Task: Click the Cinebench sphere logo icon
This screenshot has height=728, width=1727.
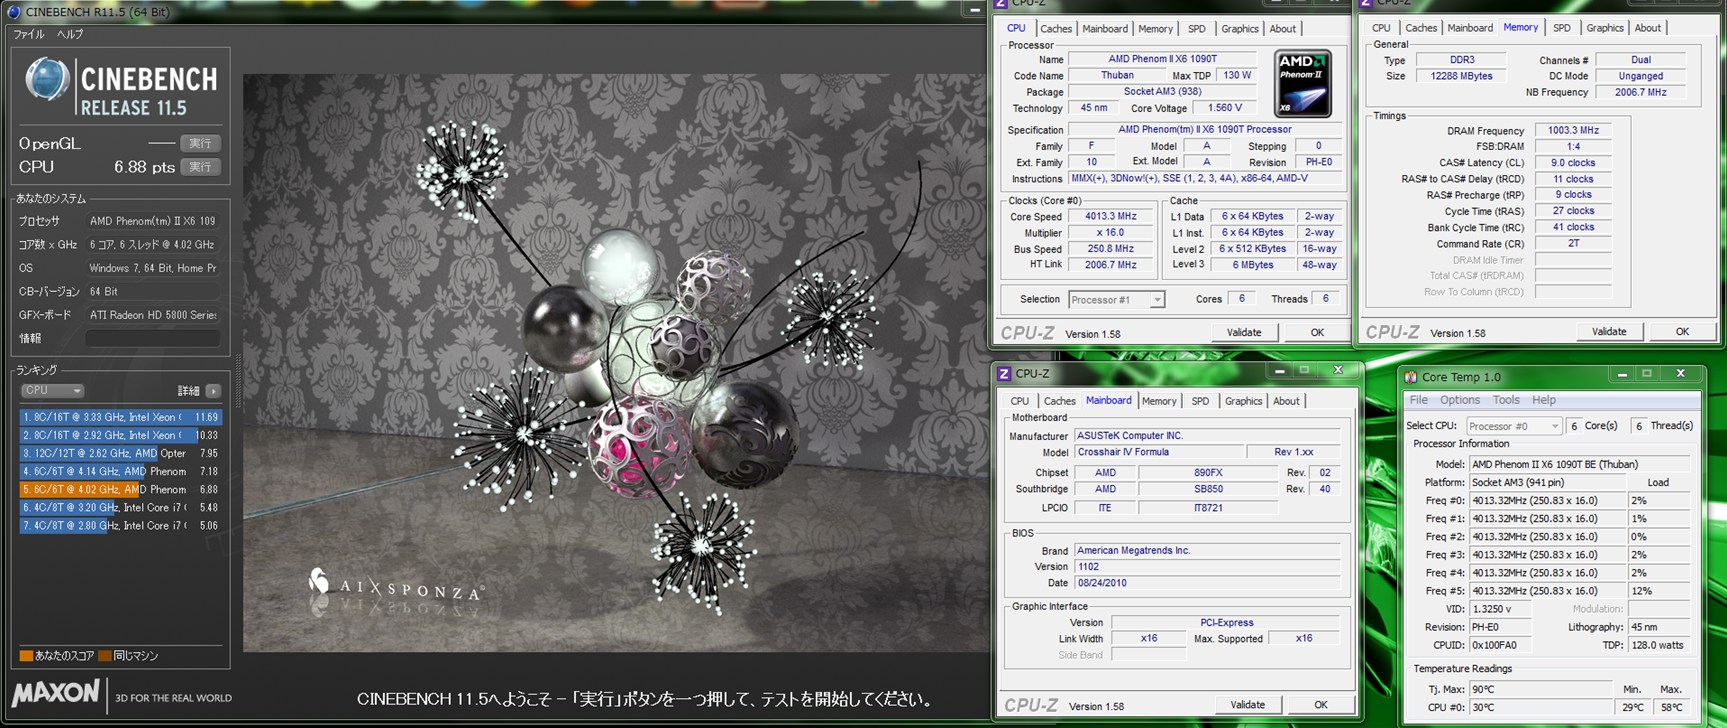Action: [x=47, y=79]
